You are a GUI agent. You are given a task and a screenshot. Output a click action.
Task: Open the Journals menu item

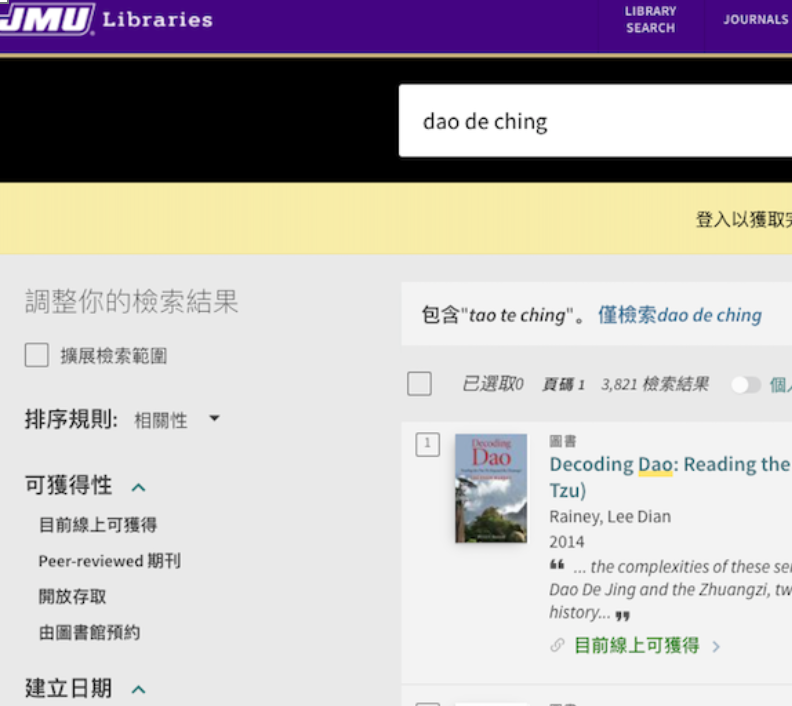tap(756, 20)
